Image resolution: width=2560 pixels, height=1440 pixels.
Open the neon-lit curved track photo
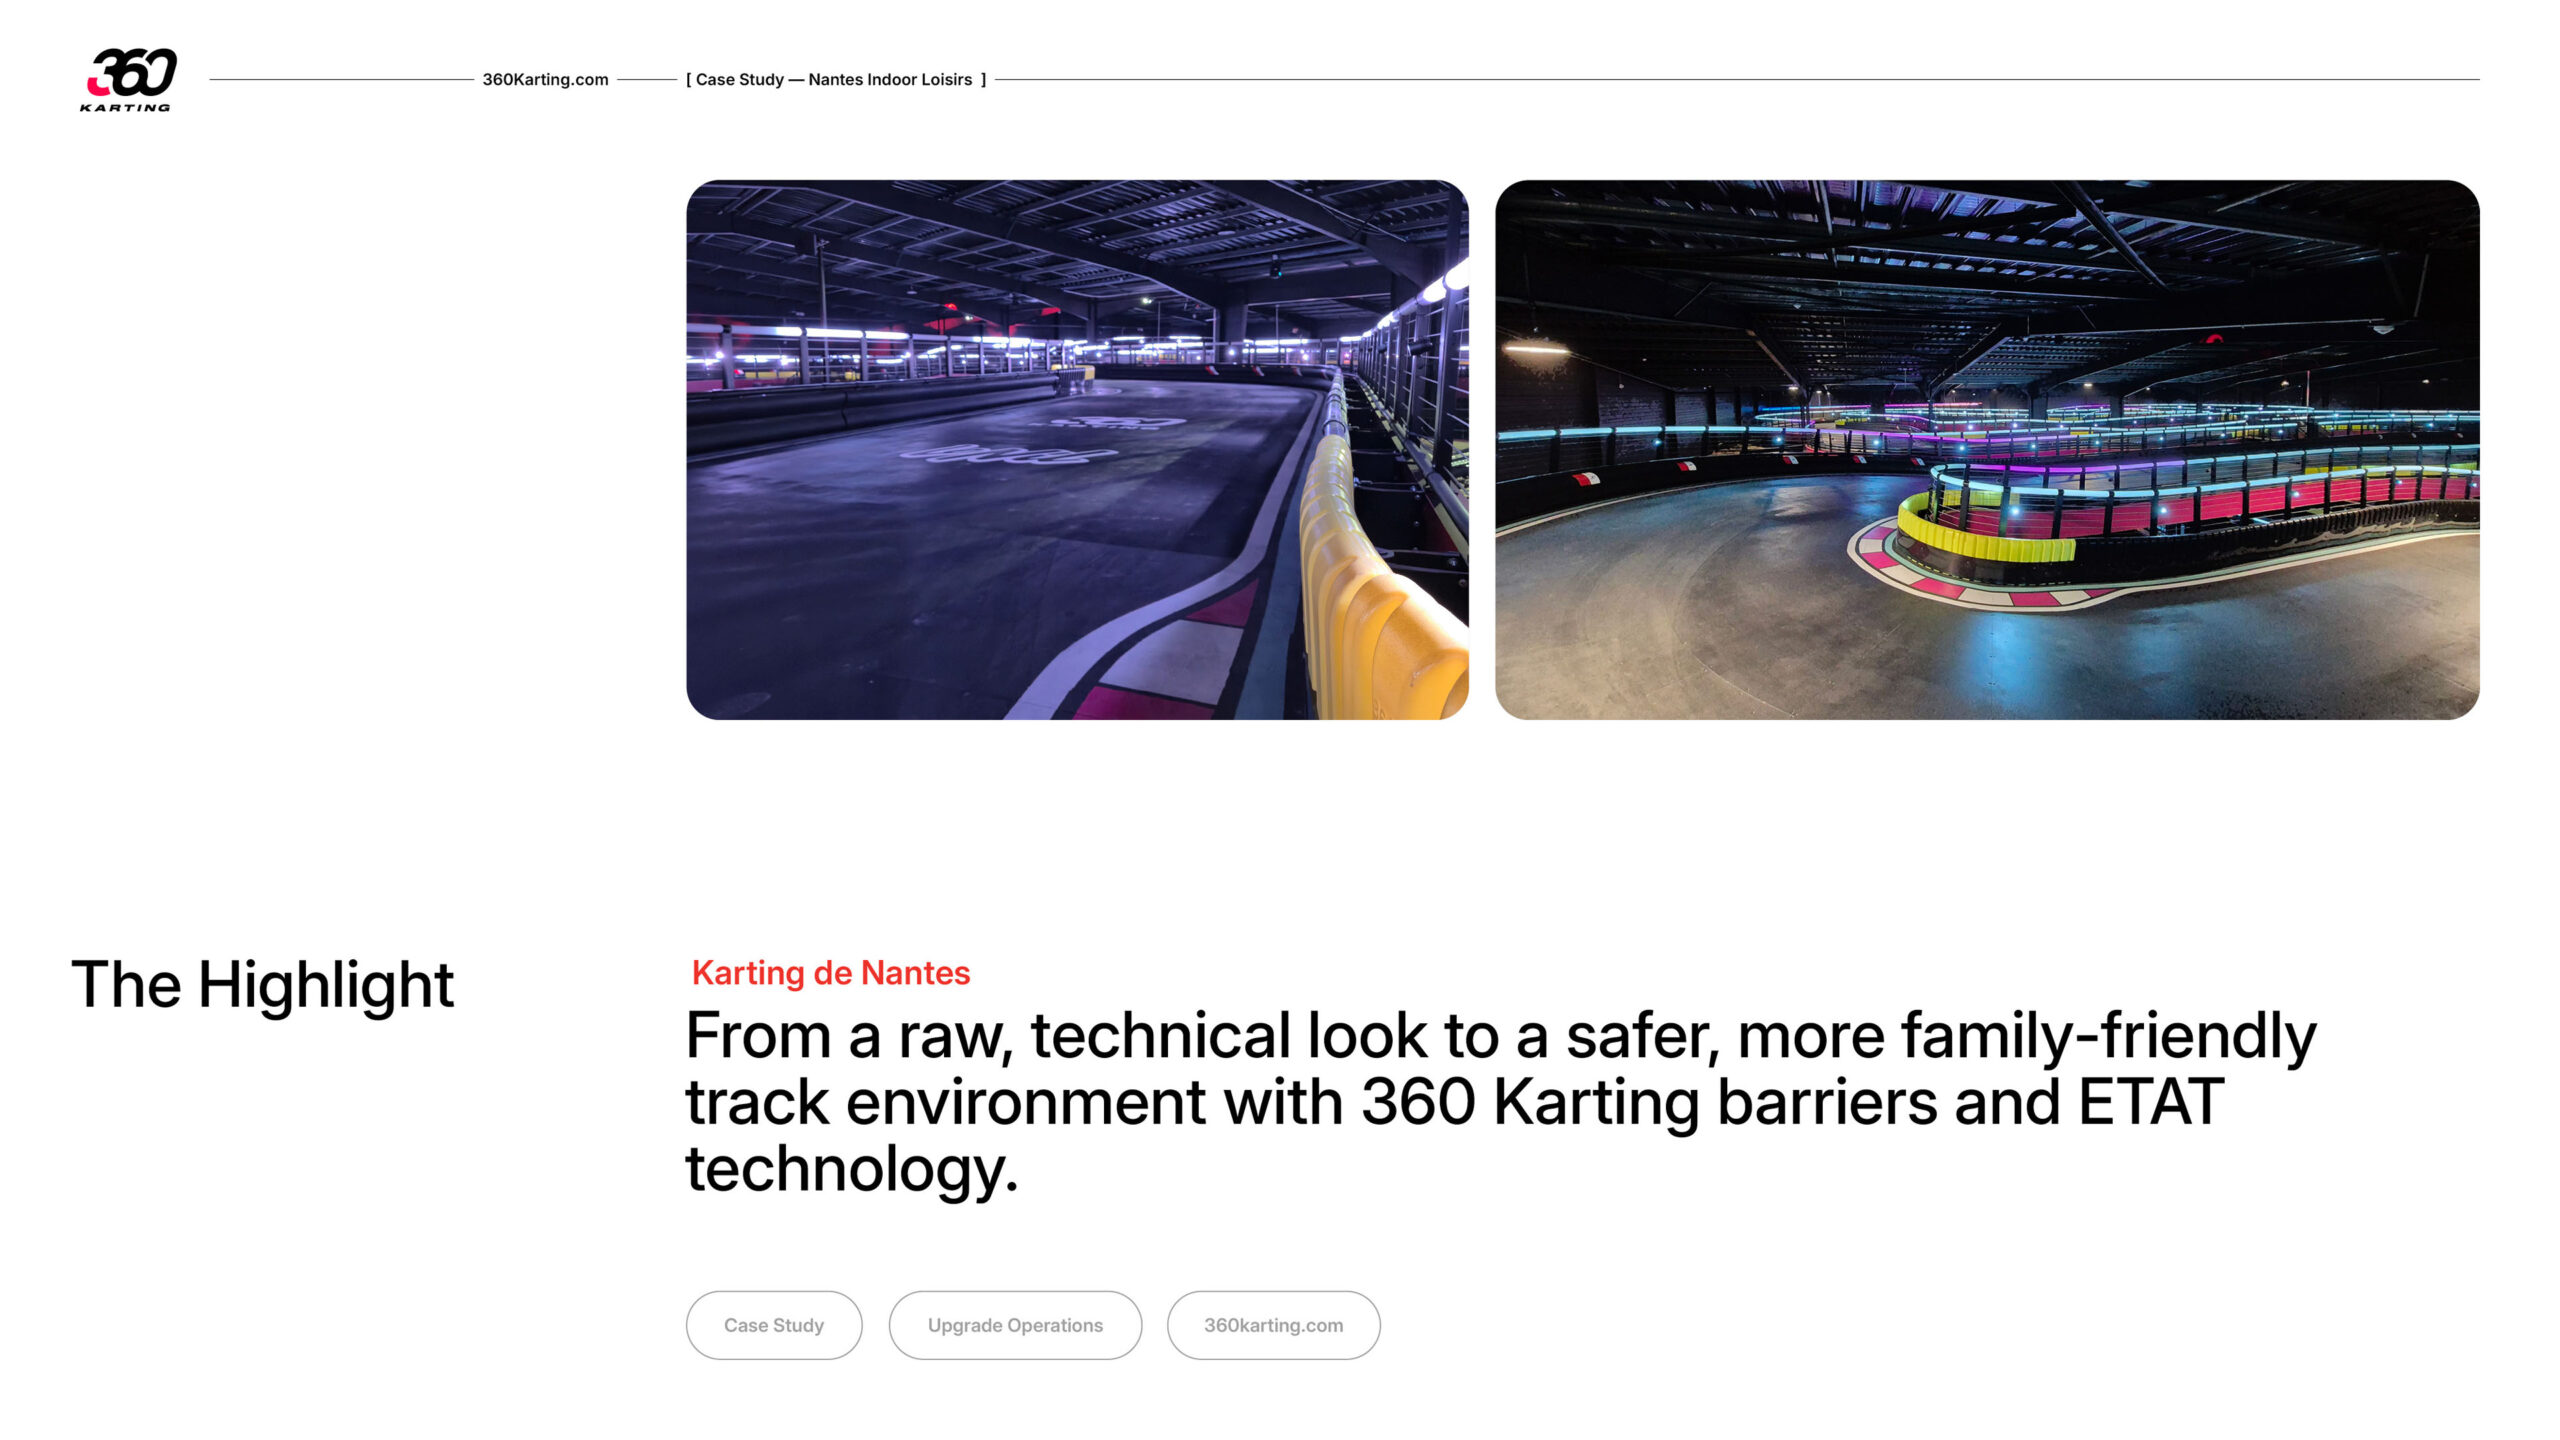point(1987,449)
